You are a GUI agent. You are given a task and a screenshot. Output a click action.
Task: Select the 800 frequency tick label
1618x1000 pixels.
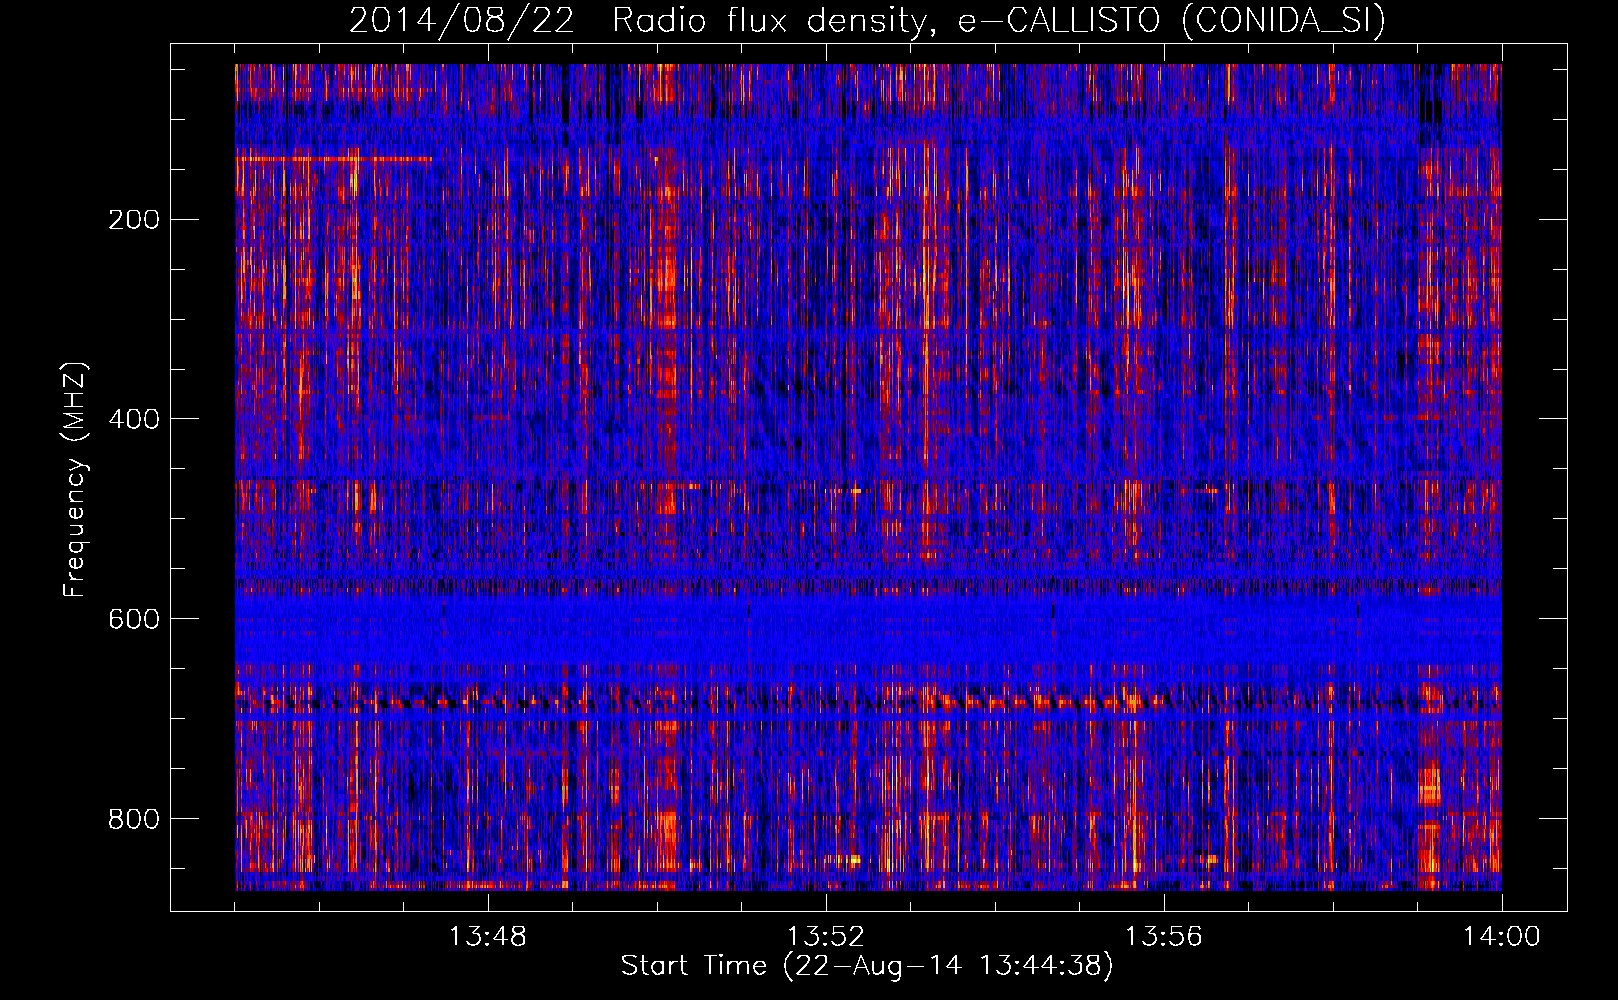[133, 819]
